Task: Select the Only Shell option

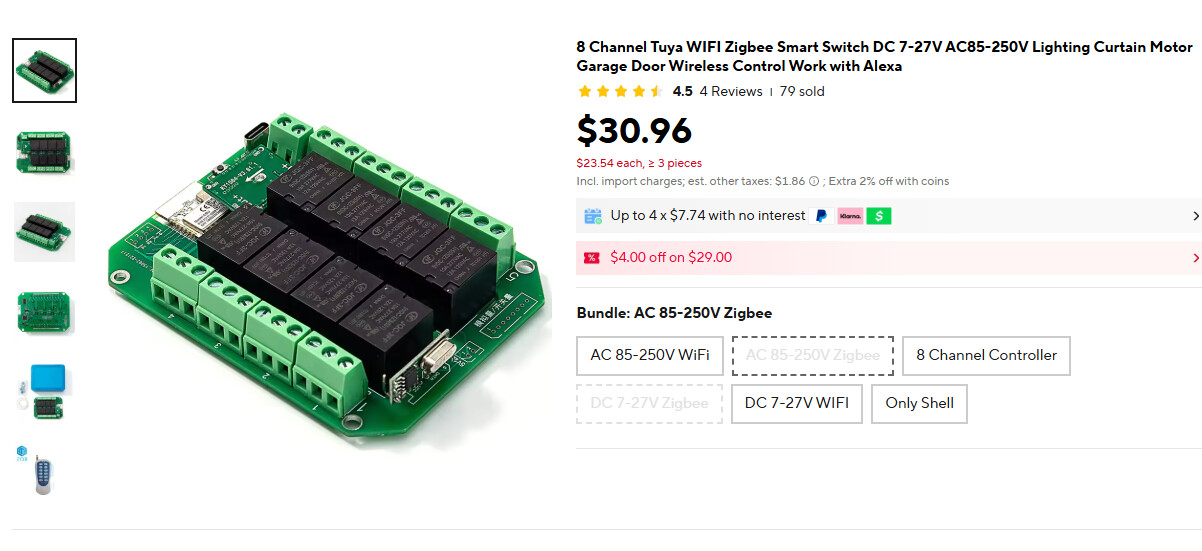Action: click(919, 404)
